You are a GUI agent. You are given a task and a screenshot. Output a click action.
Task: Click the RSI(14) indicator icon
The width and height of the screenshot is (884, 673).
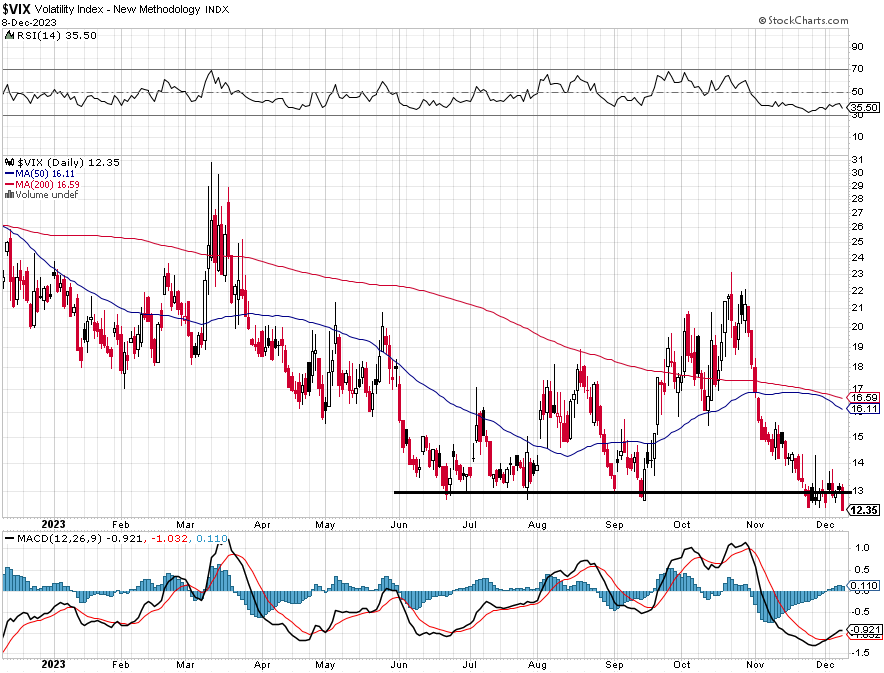pyautogui.click(x=10, y=35)
